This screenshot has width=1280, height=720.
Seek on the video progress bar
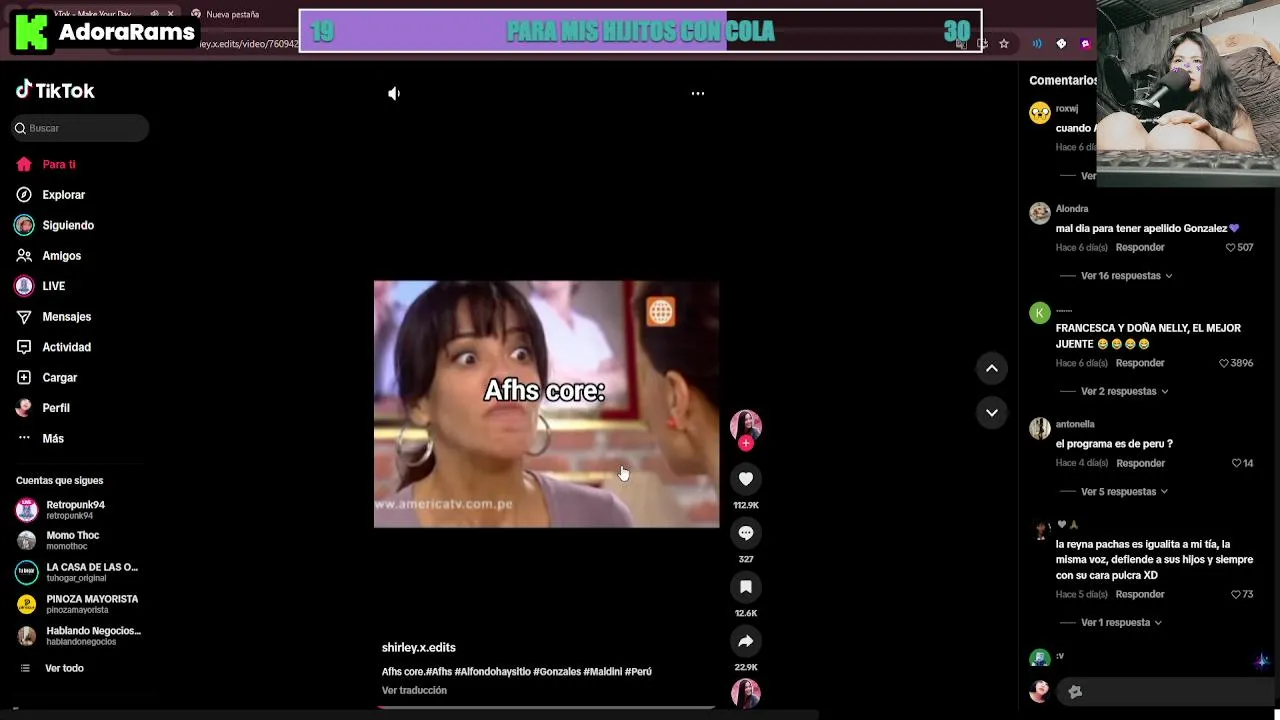(546, 707)
